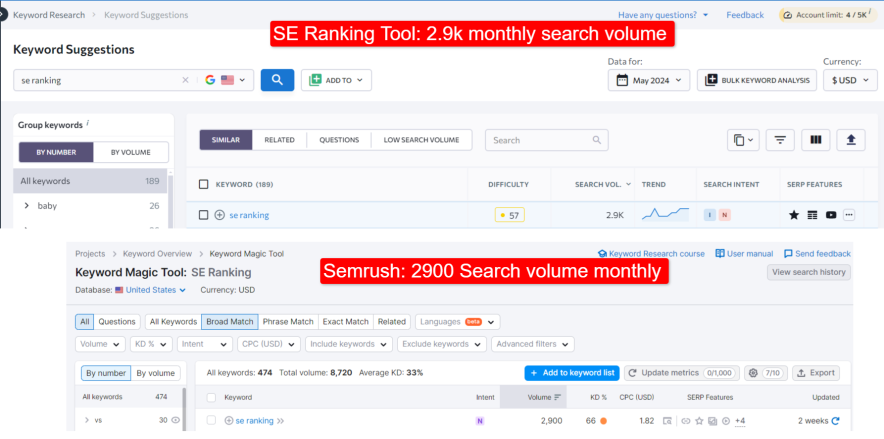Select the Semrush Phrase Match tab

[x=288, y=322]
